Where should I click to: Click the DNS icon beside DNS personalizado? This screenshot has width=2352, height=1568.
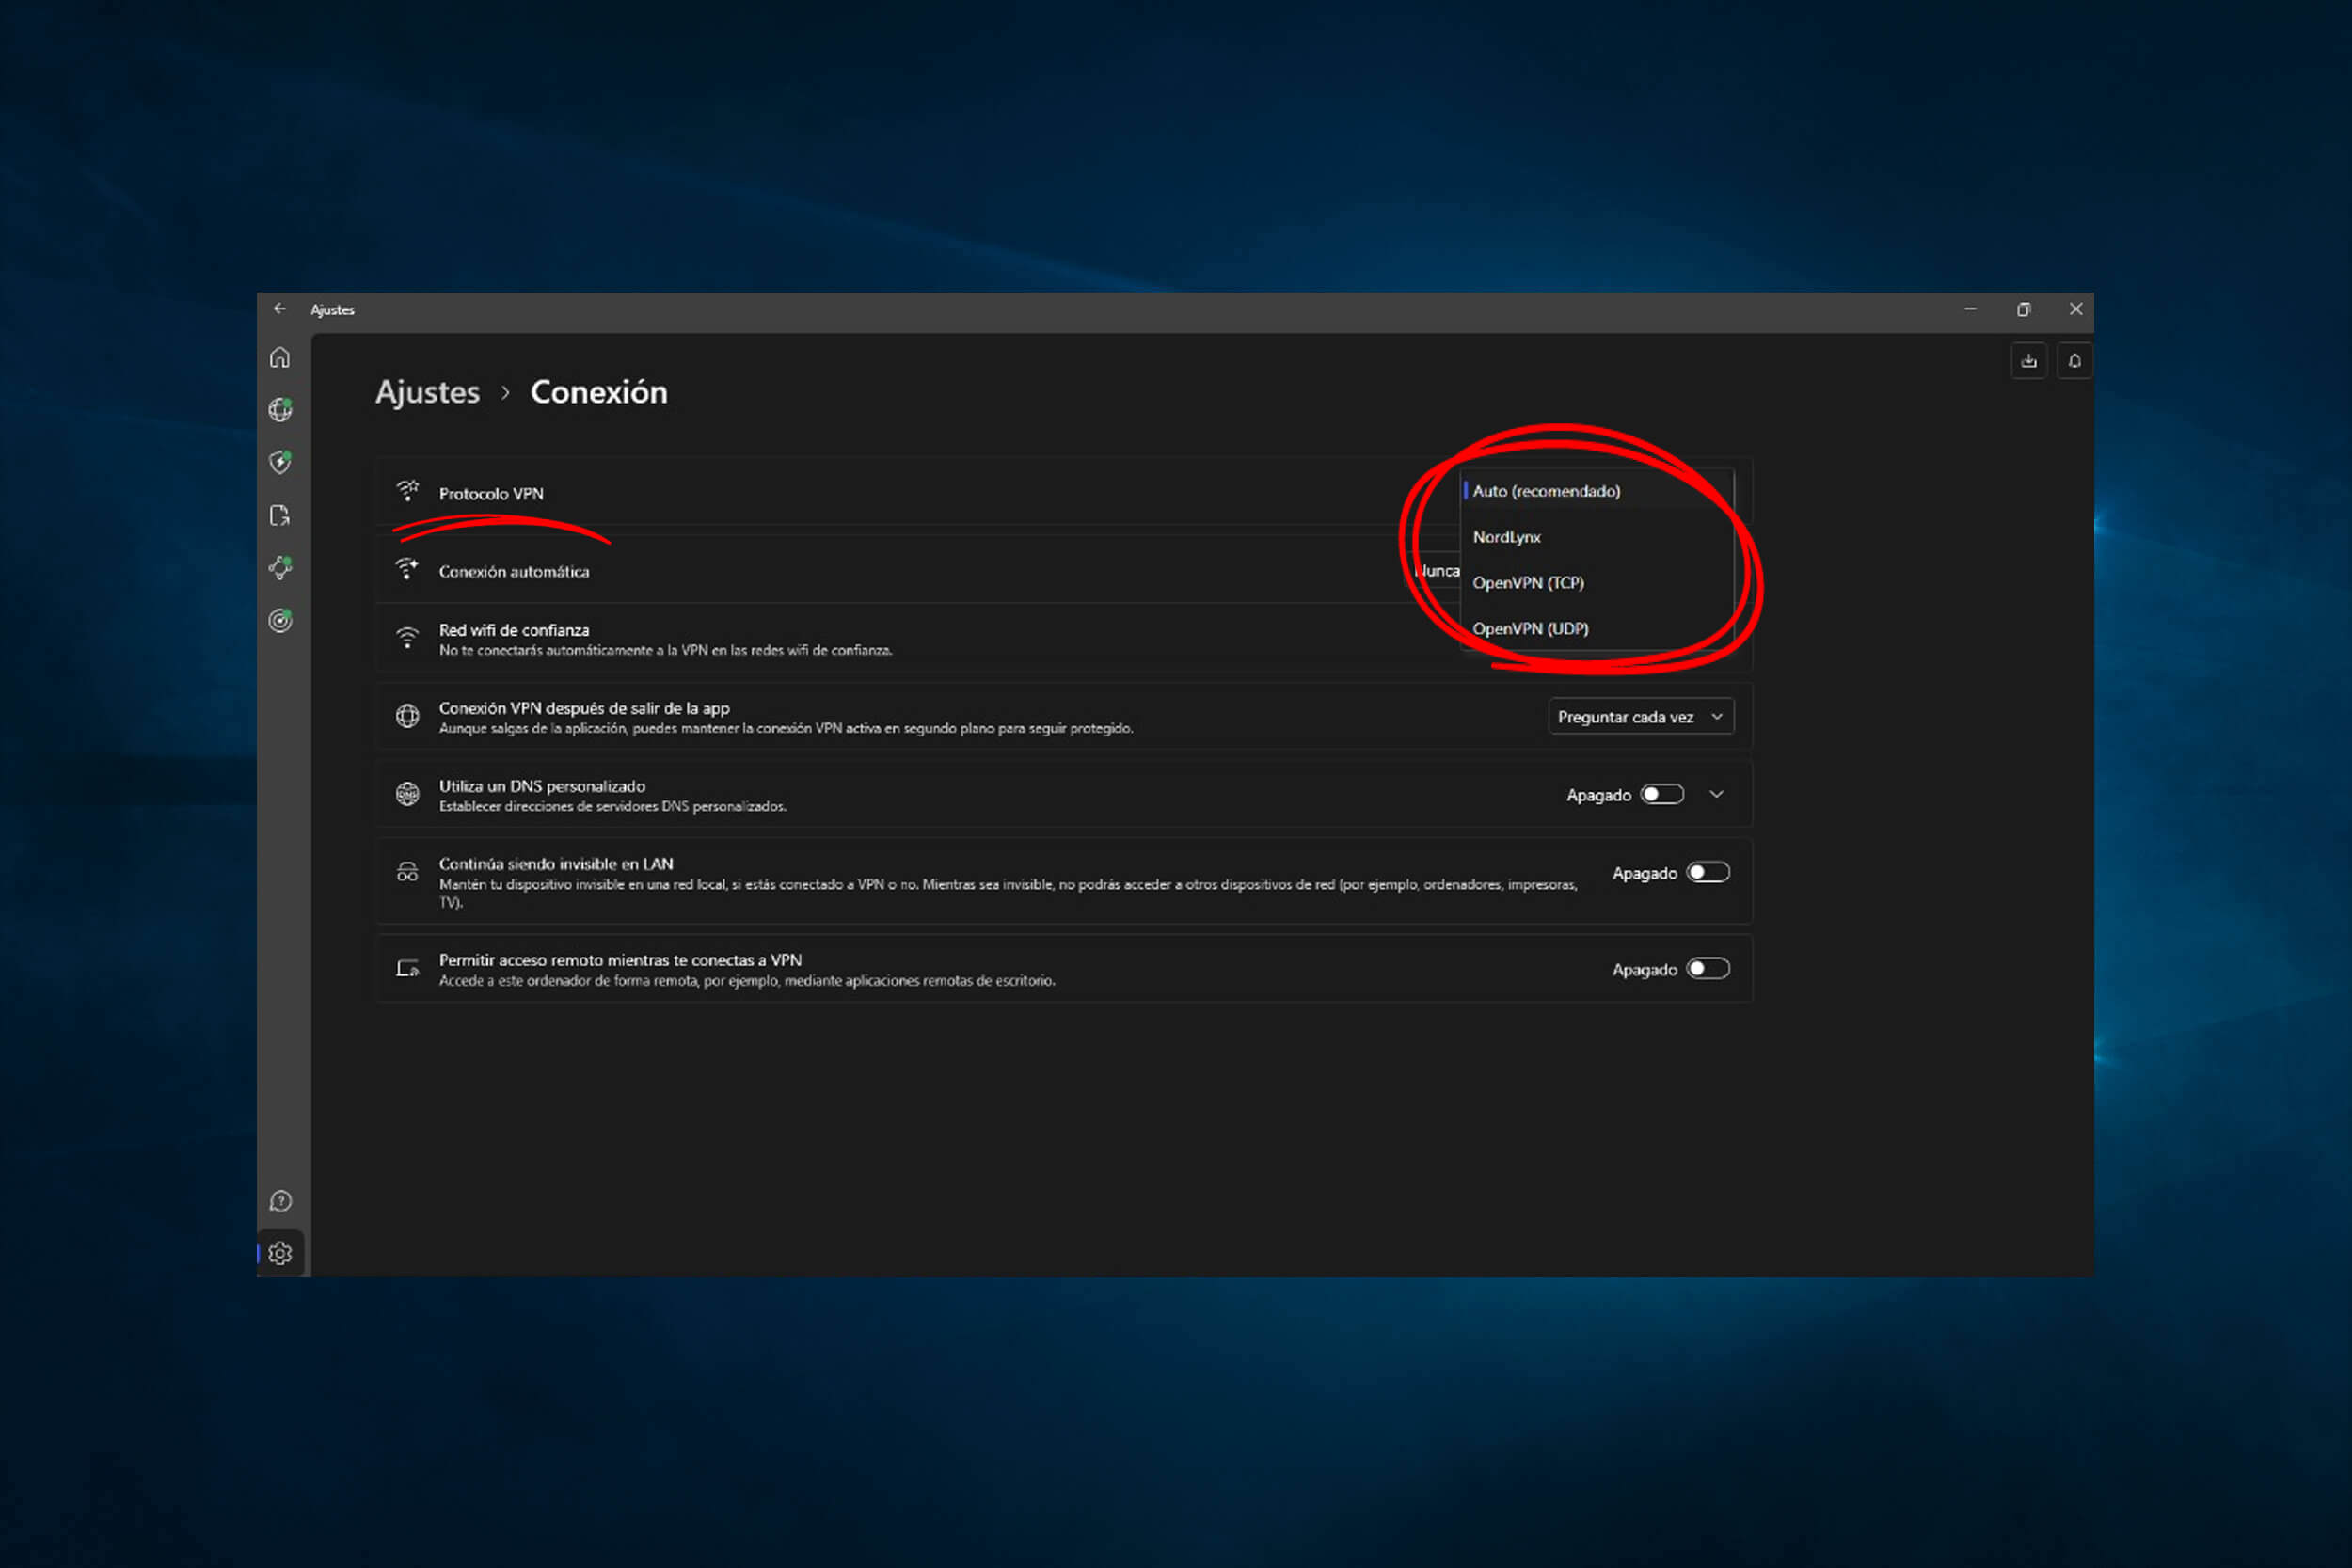click(x=407, y=794)
